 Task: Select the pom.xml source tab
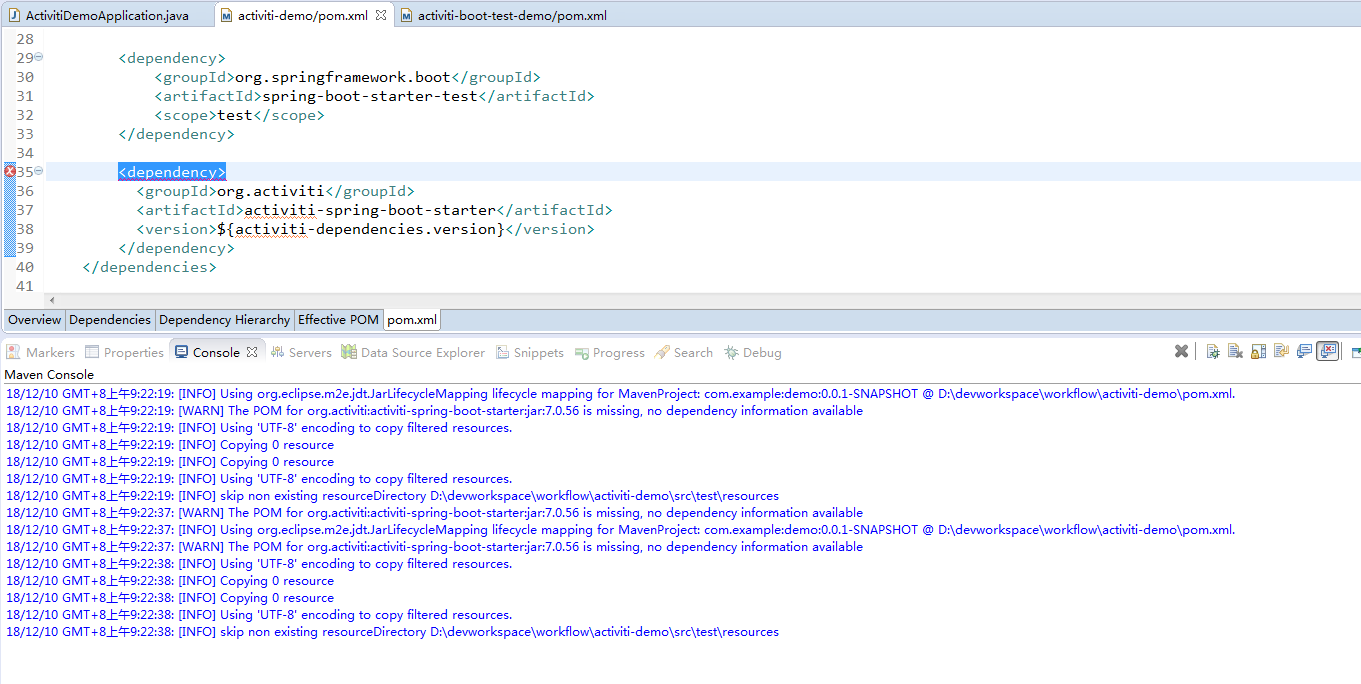412,320
